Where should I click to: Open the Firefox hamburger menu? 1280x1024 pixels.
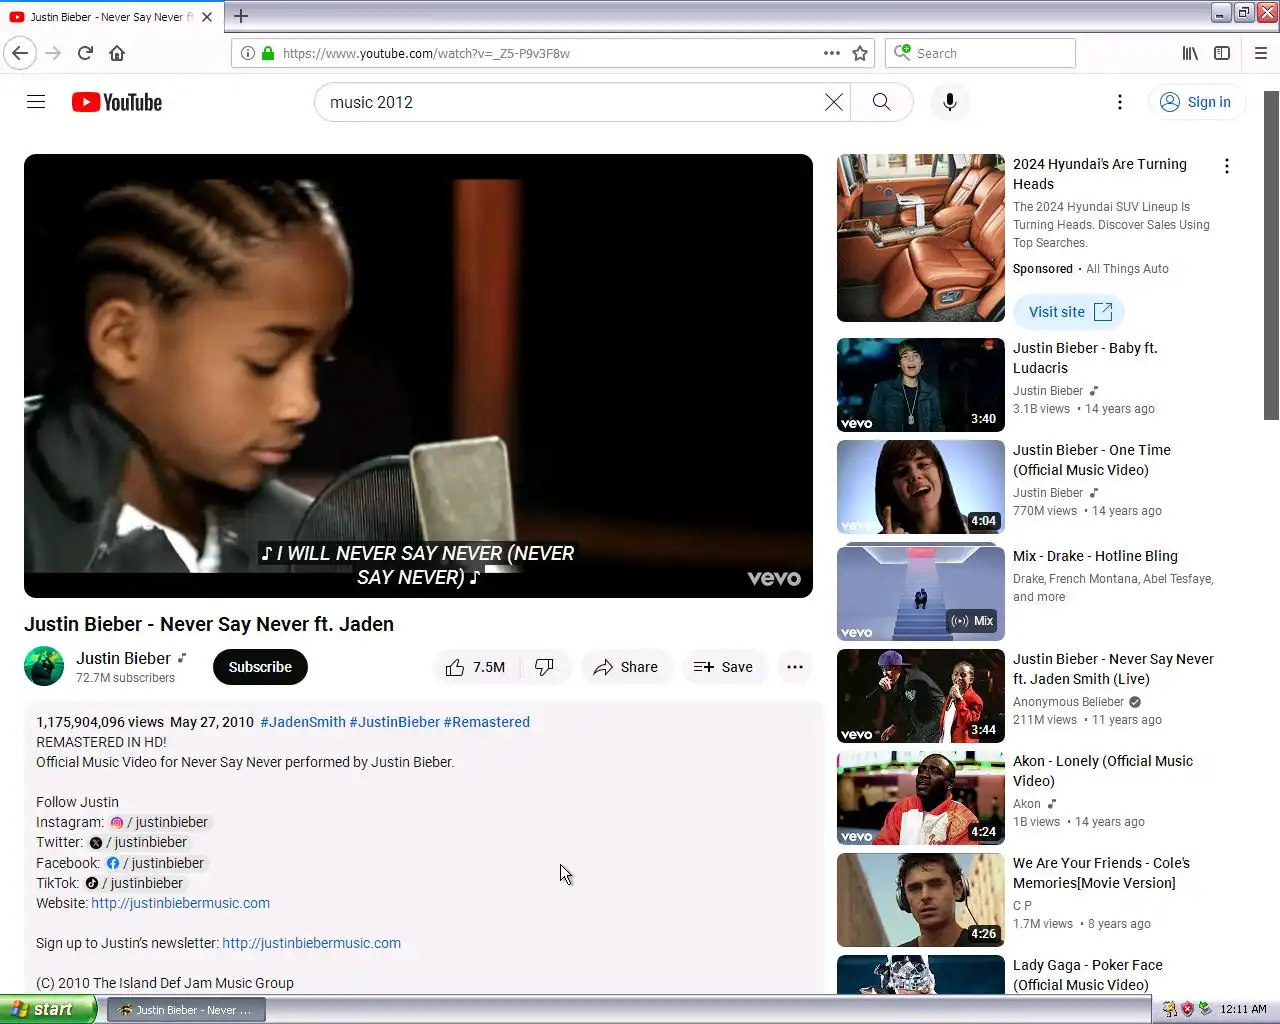[x=1261, y=53]
